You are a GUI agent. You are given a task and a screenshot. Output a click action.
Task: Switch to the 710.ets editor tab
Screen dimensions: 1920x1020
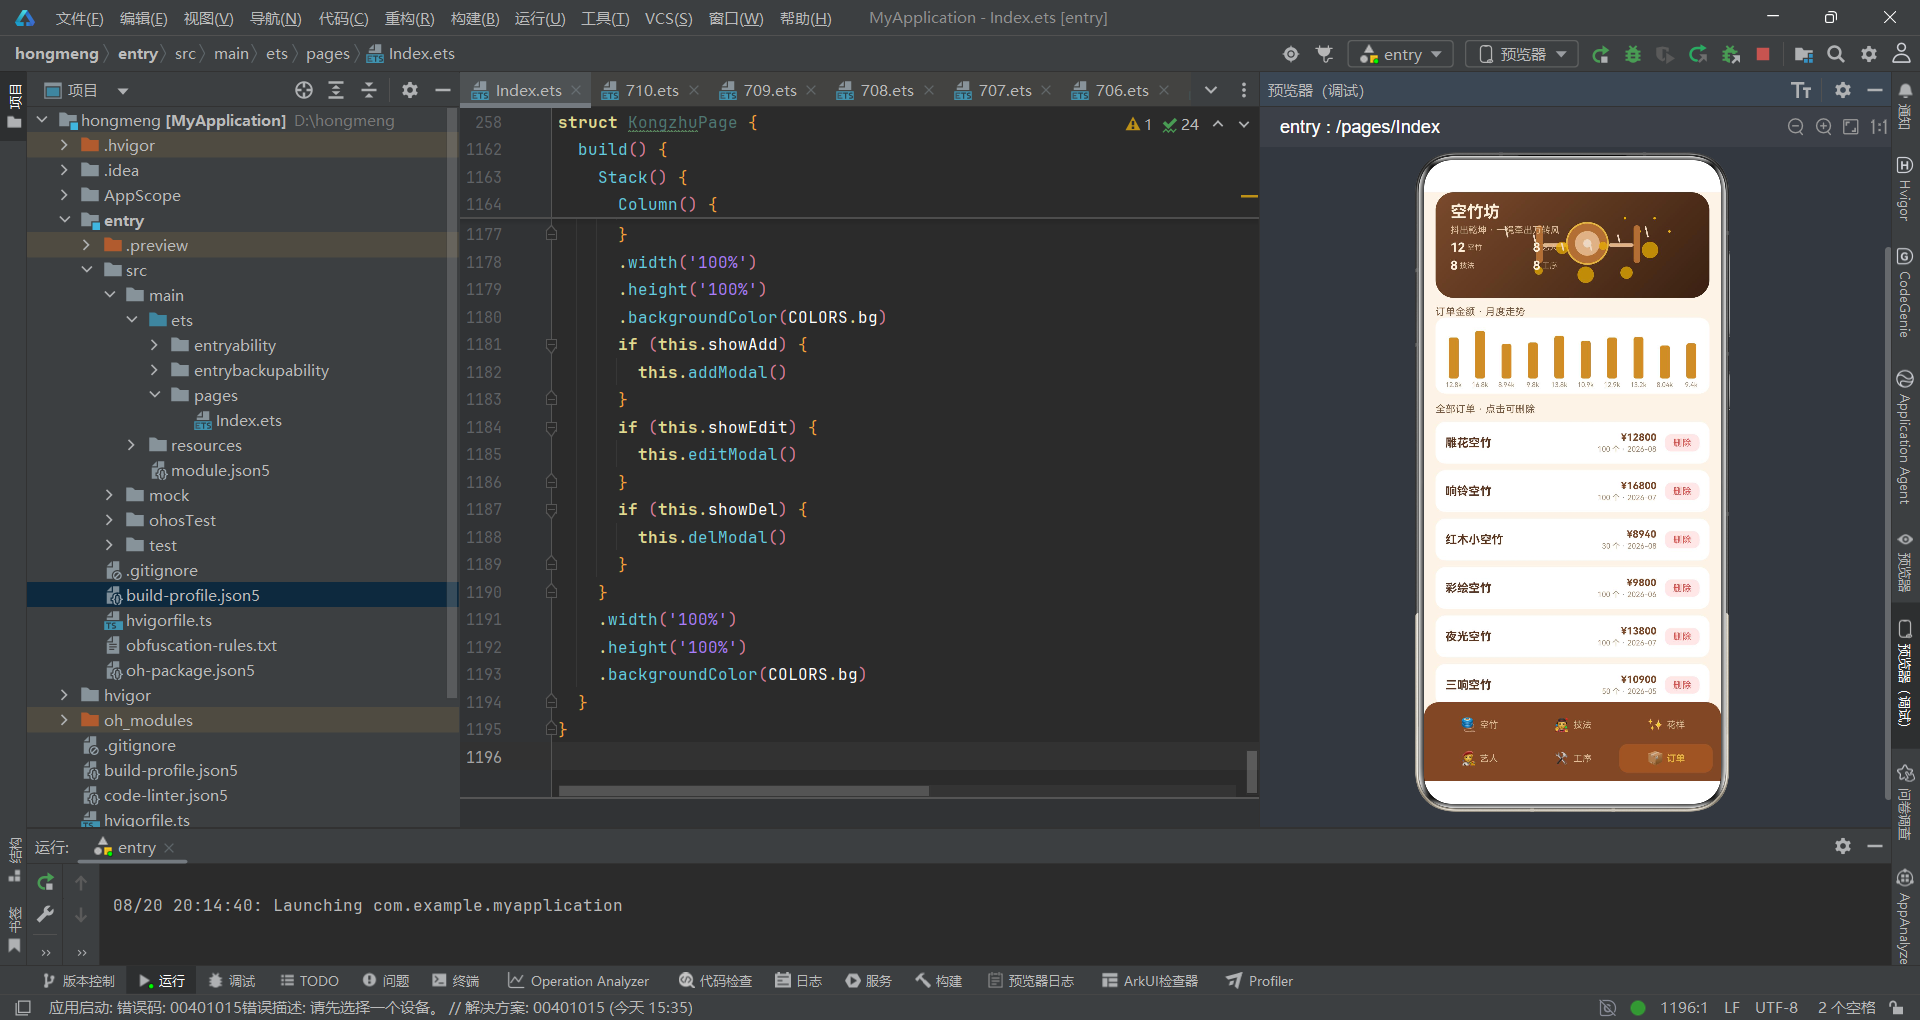651,90
